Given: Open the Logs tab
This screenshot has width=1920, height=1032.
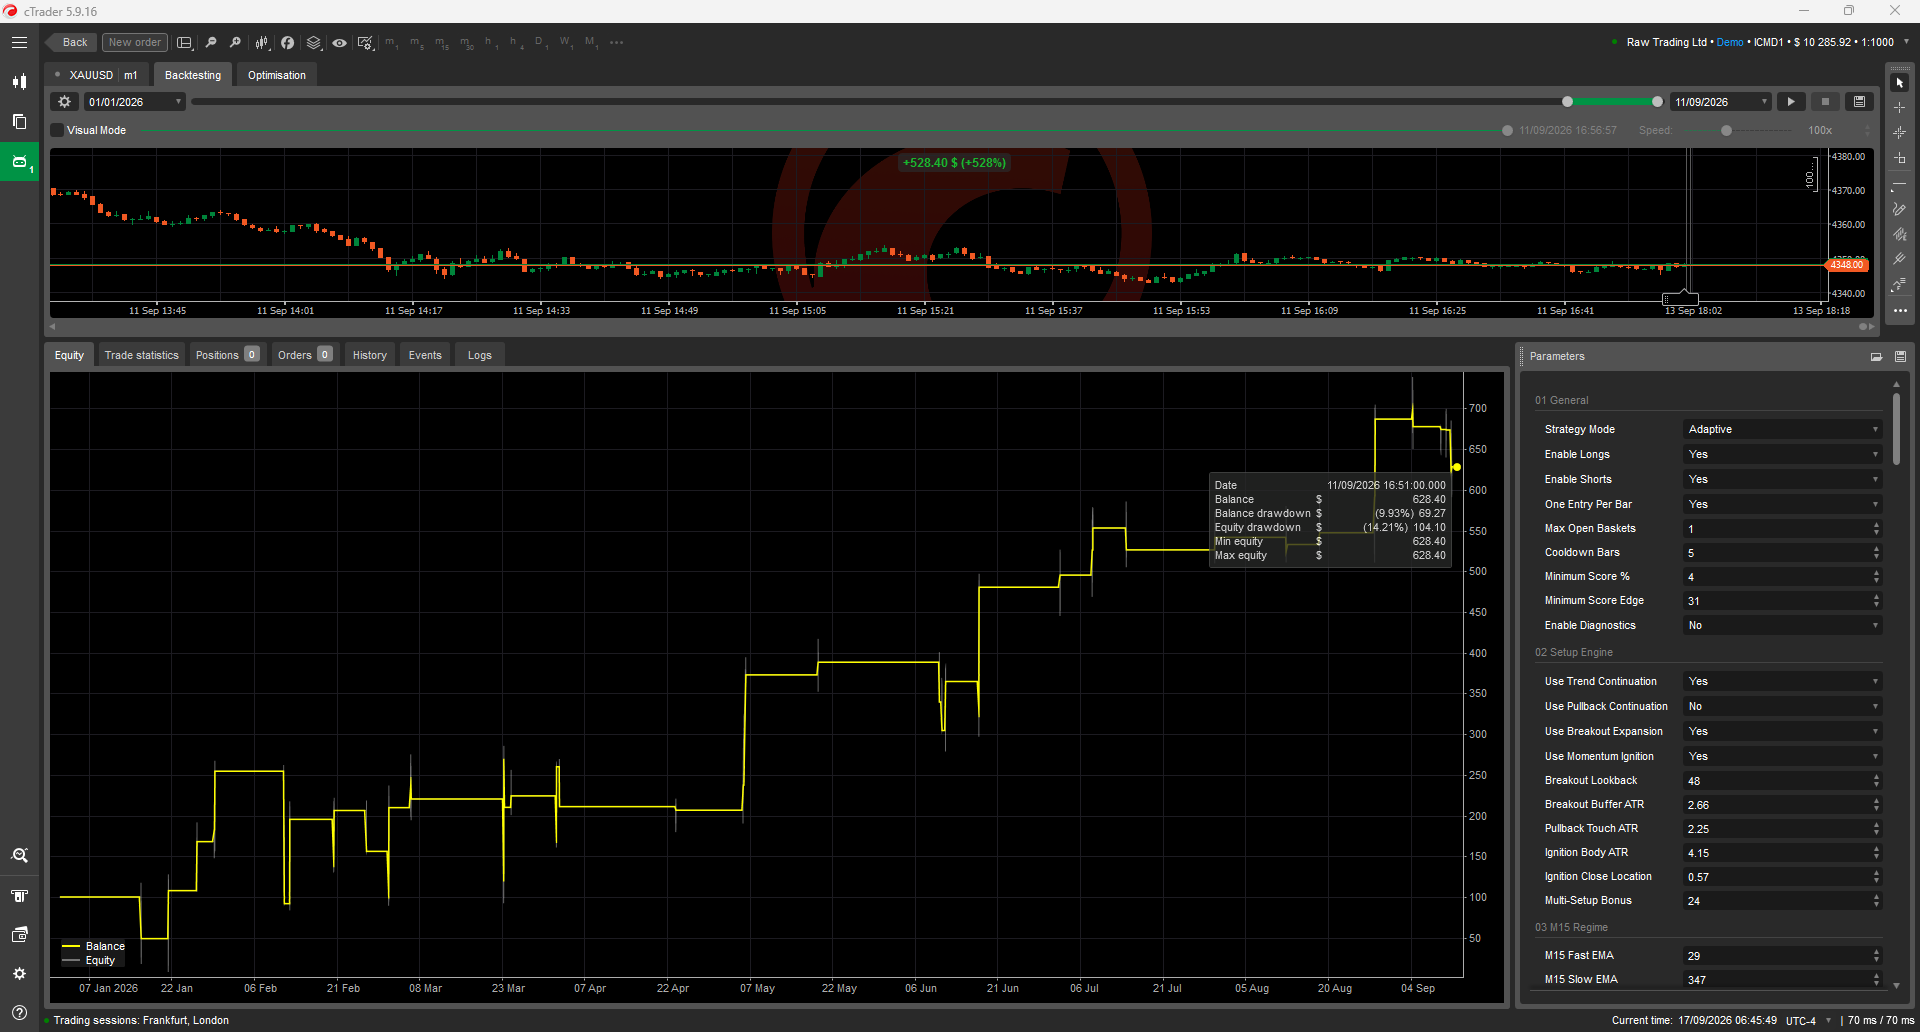Looking at the screenshot, I should (x=480, y=355).
